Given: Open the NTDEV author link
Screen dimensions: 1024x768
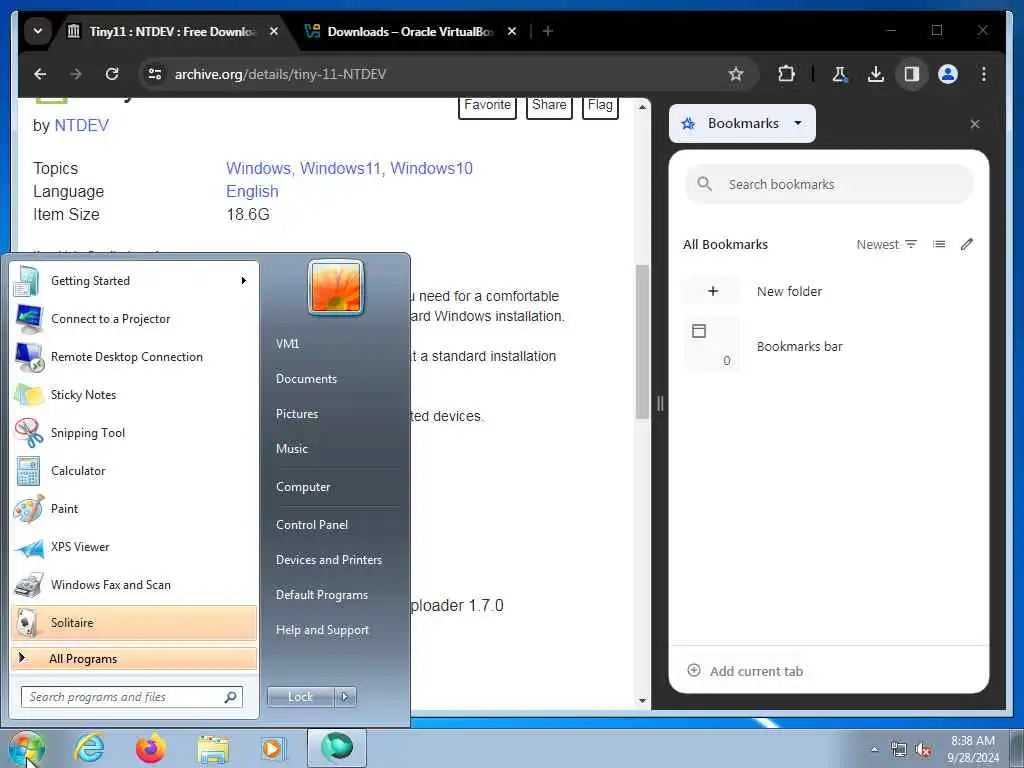Looking at the screenshot, I should coord(82,125).
